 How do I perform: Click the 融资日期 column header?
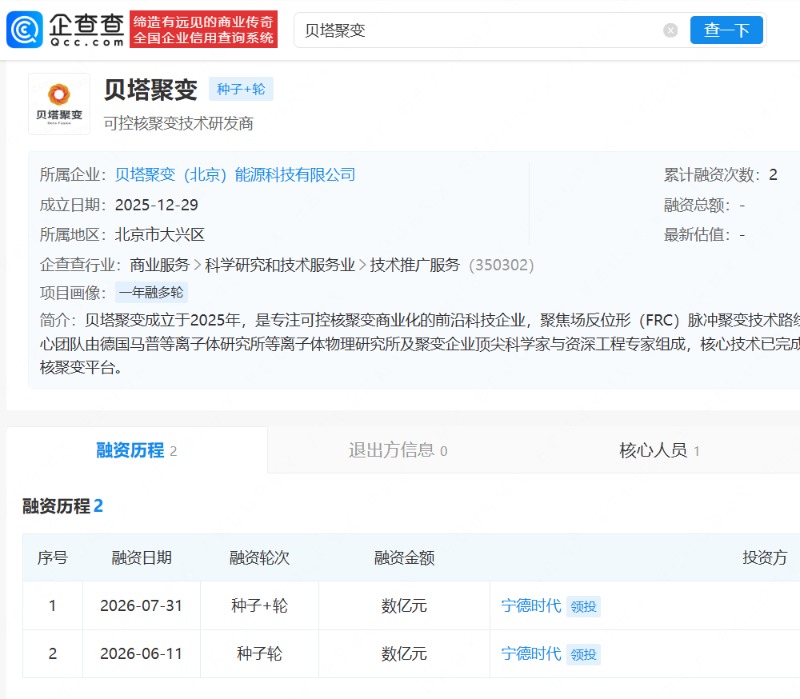(x=141, y=558)
